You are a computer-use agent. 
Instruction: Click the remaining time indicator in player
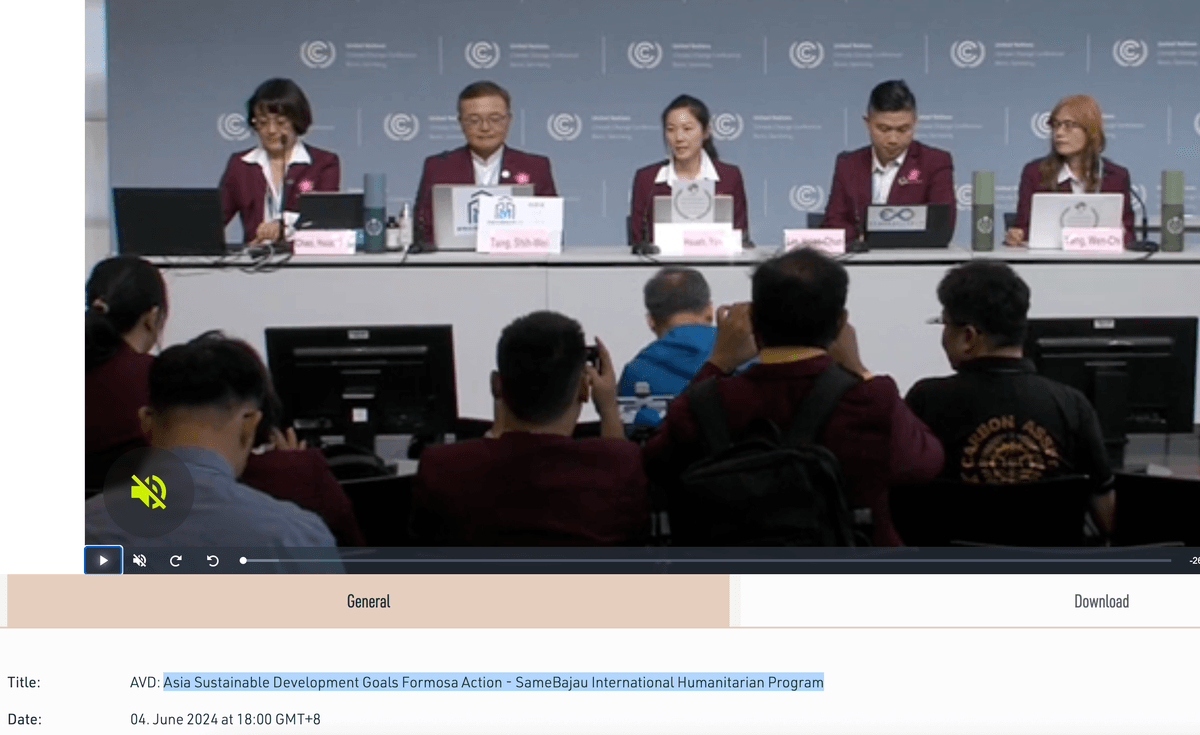tap(1194, 561)
